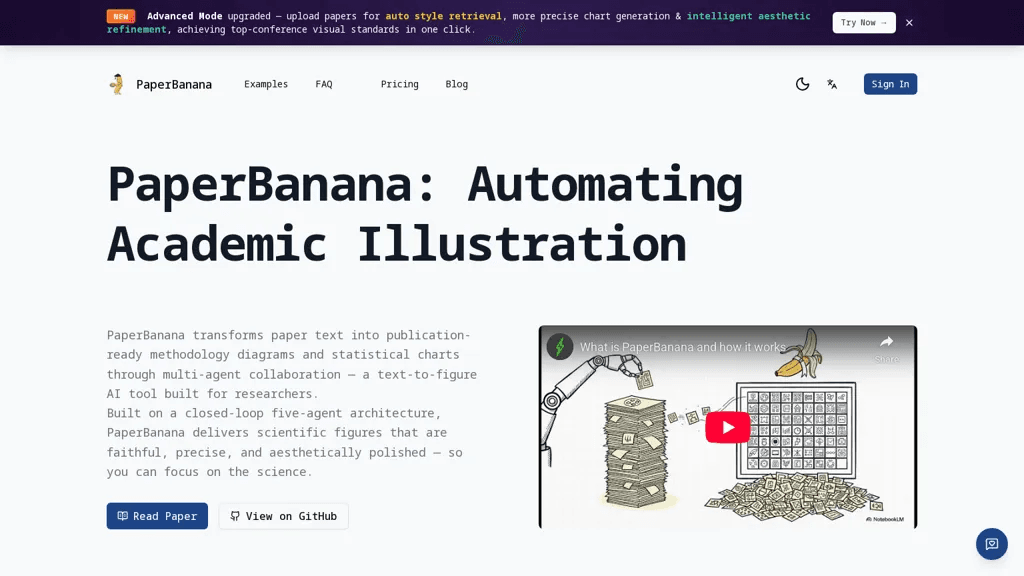Click the 'Advanced Mode' banner text
This screenshot has height=576, width=1024.
[x=184, y=16]
